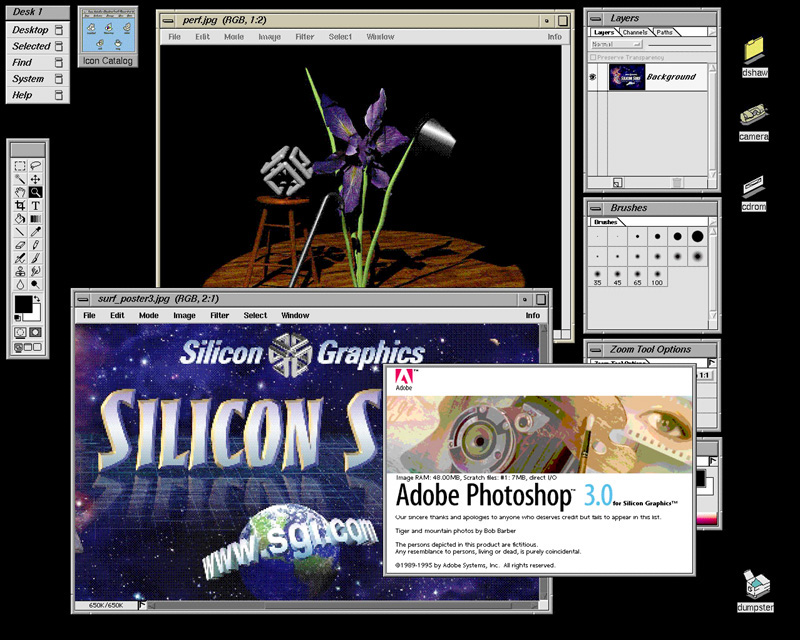Open the cdrom desktop icon
This screenshot has width=800, height=640.
click(x=754, y=192)
